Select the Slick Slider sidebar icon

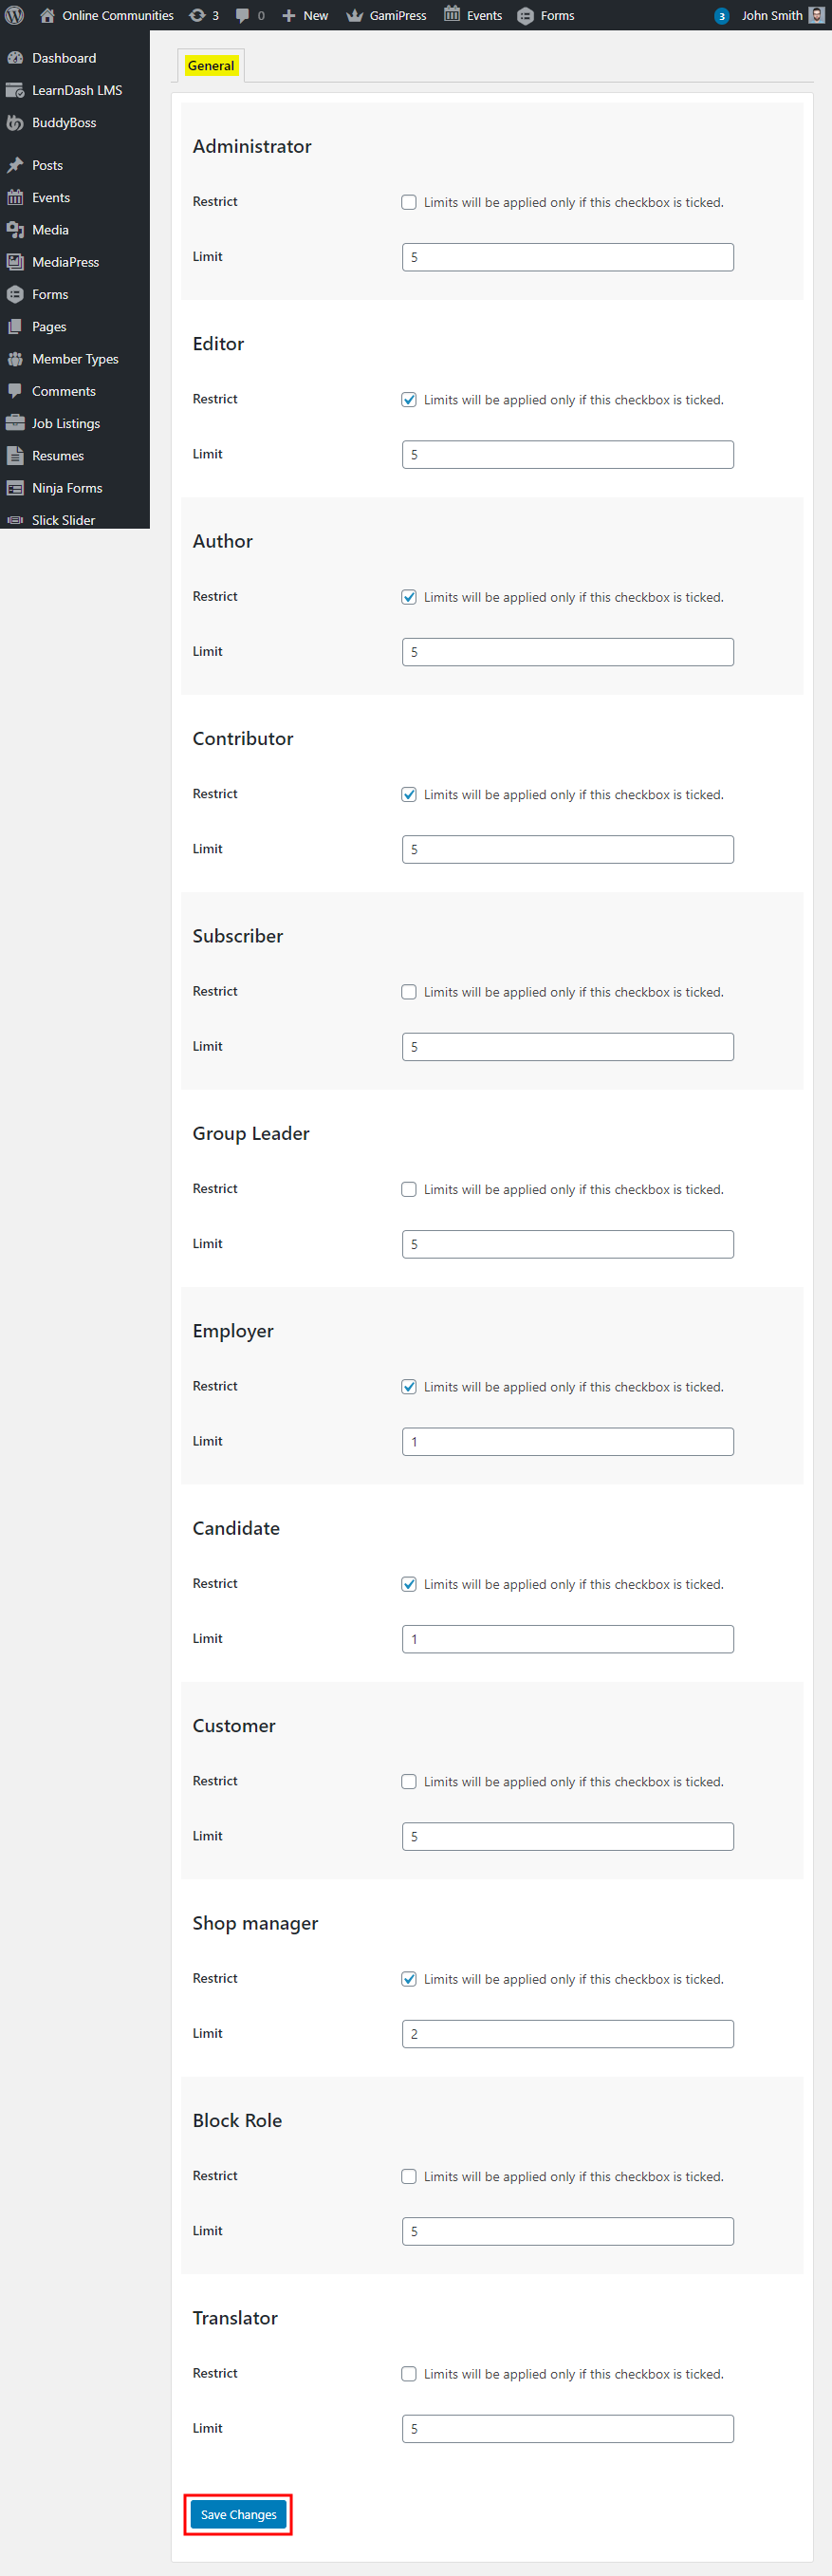[14, 519]
